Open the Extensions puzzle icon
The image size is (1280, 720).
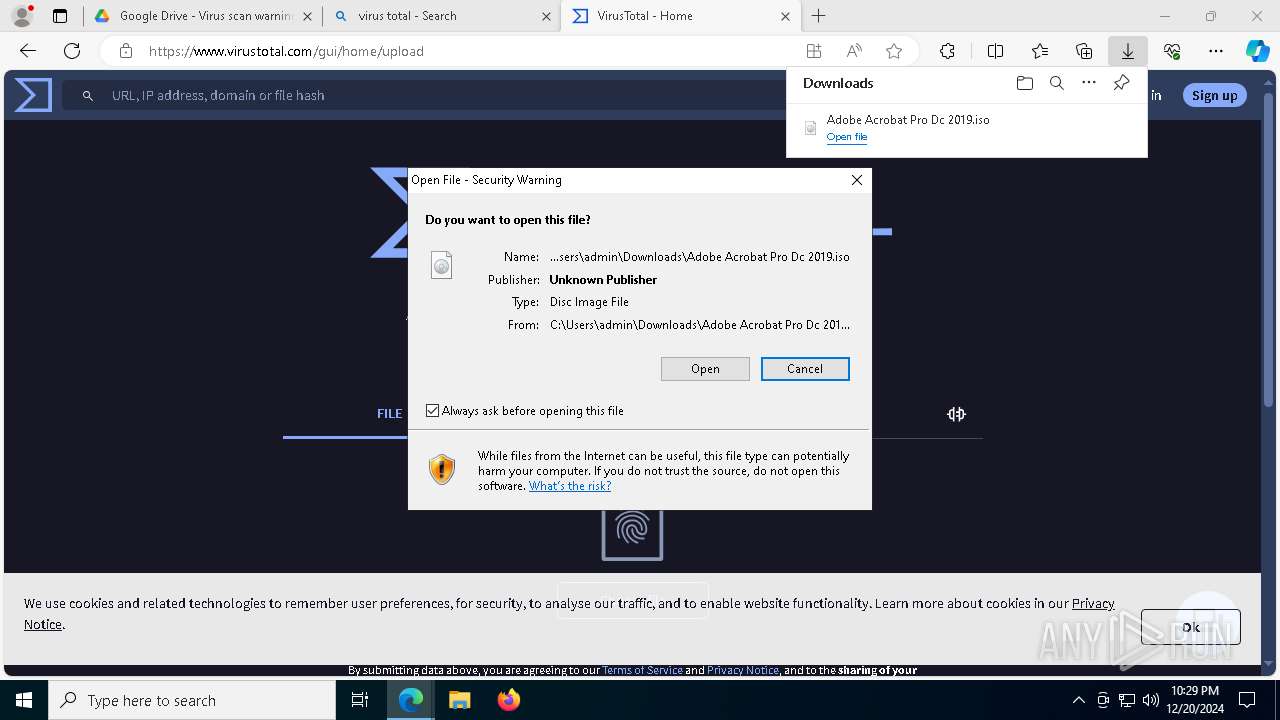947,51
